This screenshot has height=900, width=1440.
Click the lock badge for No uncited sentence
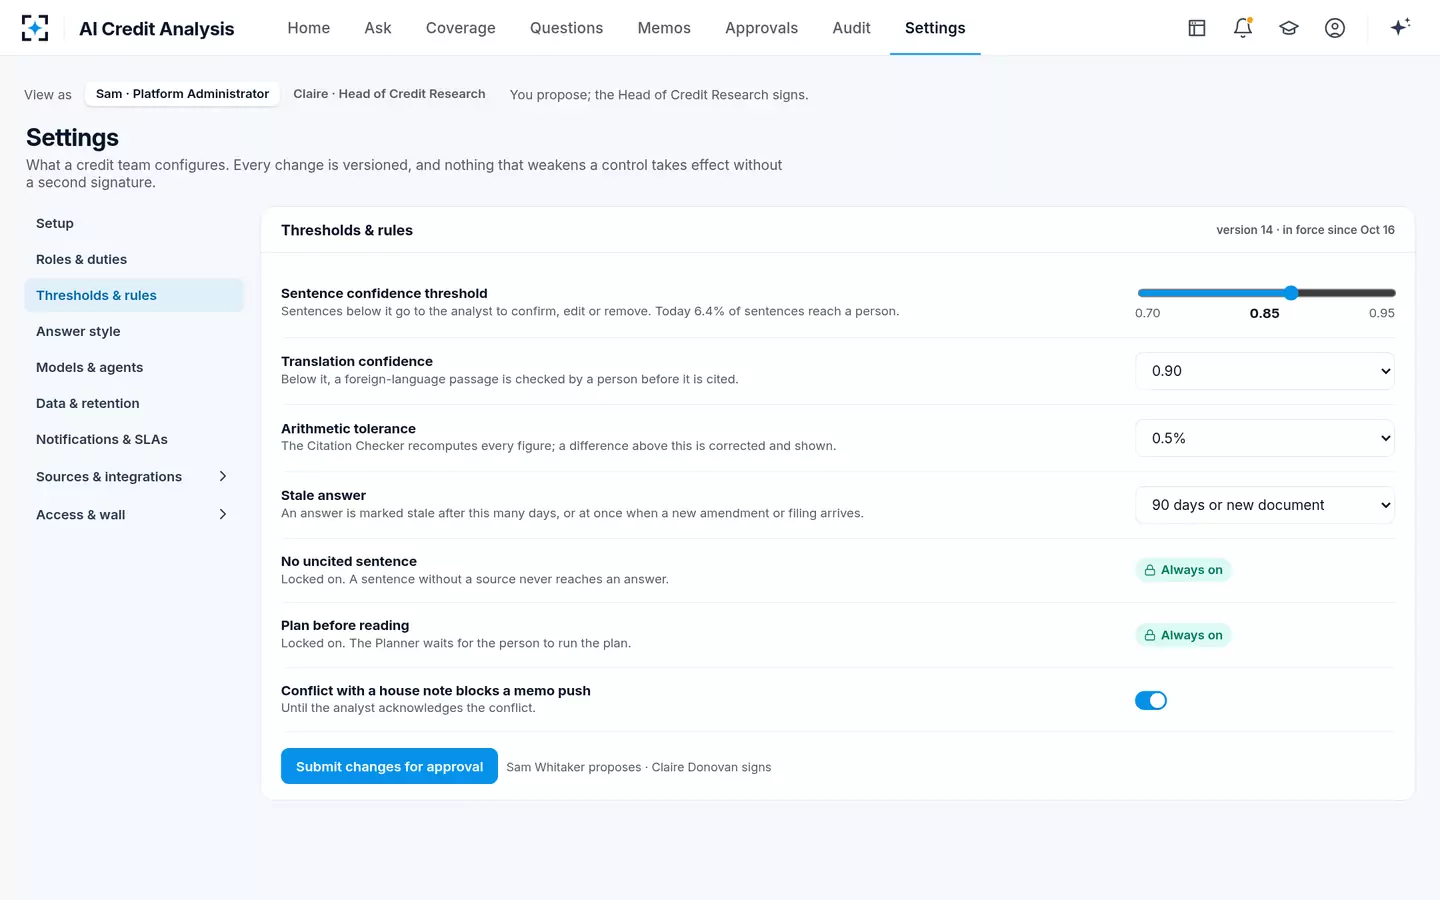pos(1183,570)
